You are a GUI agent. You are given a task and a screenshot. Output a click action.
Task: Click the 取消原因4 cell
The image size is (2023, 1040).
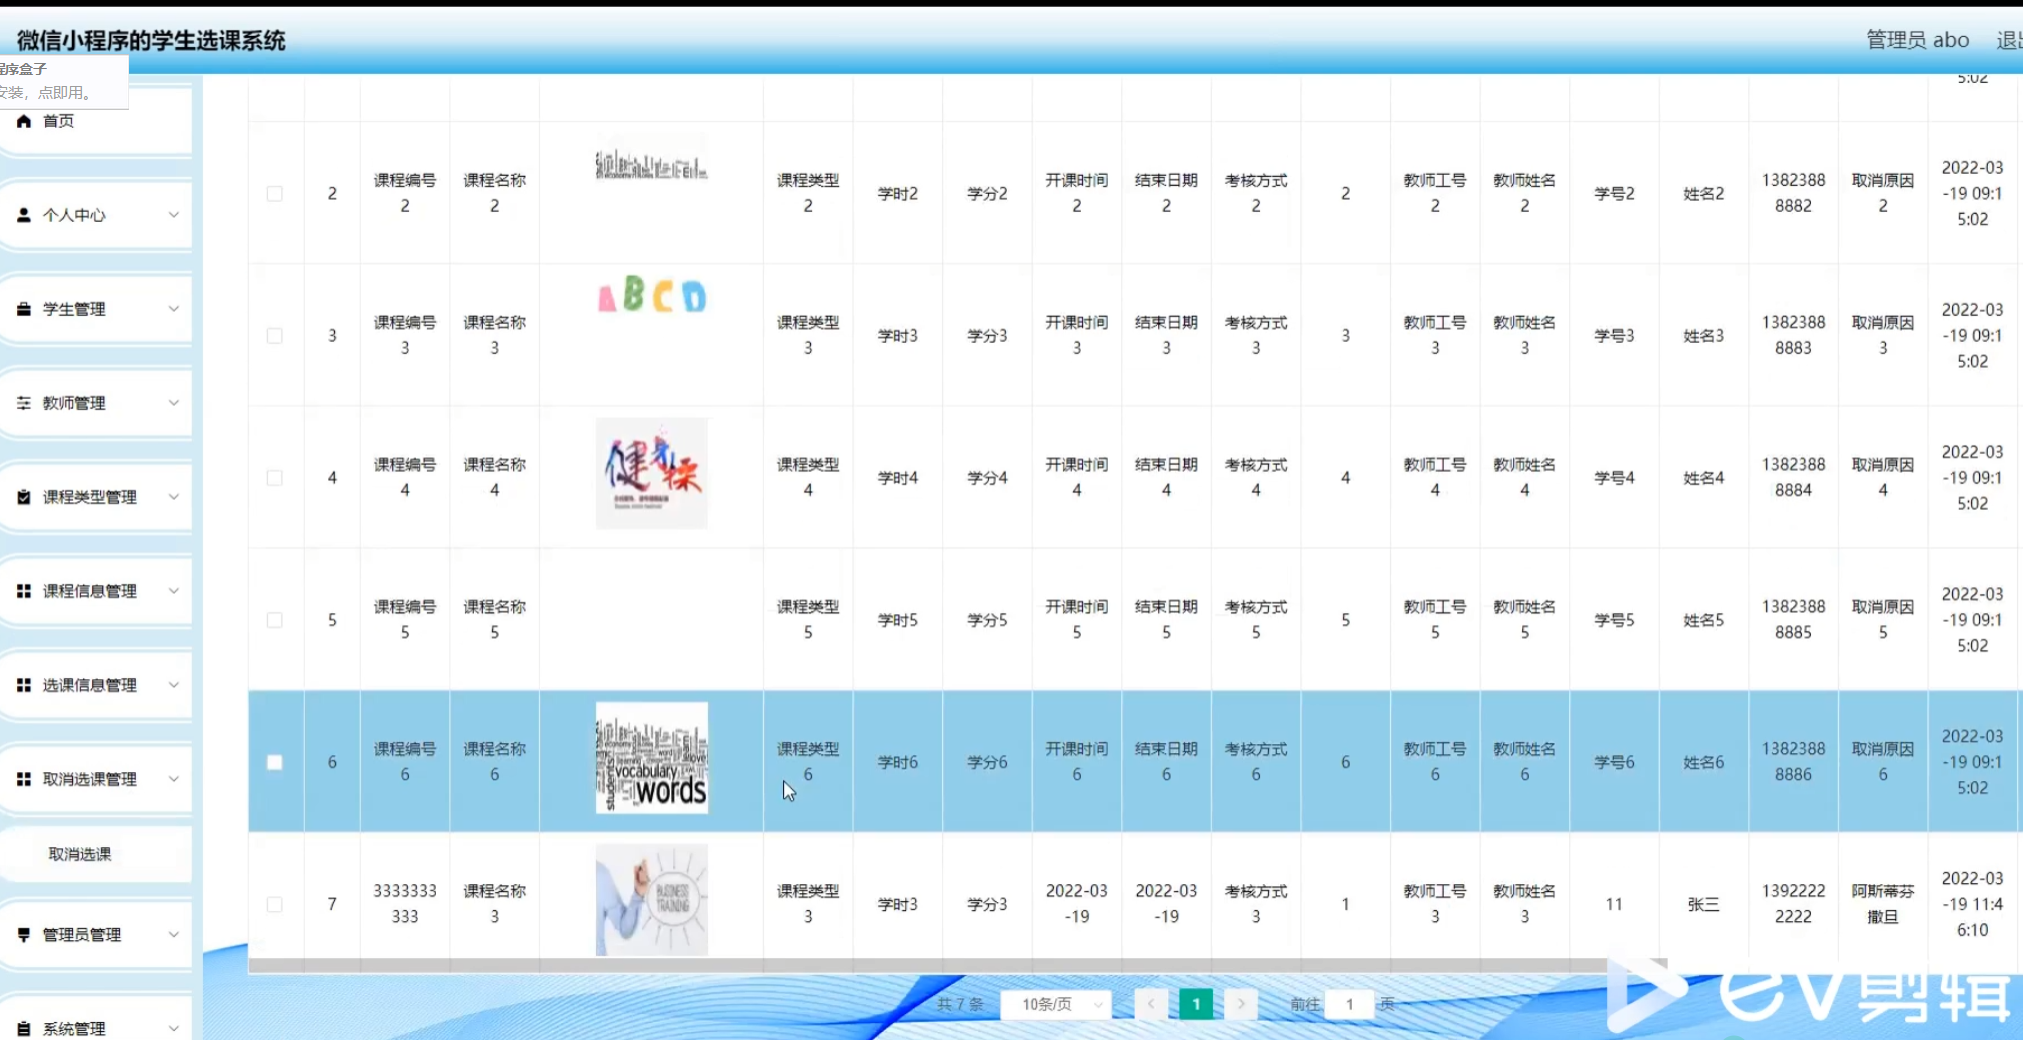[x=1883, y=478]
